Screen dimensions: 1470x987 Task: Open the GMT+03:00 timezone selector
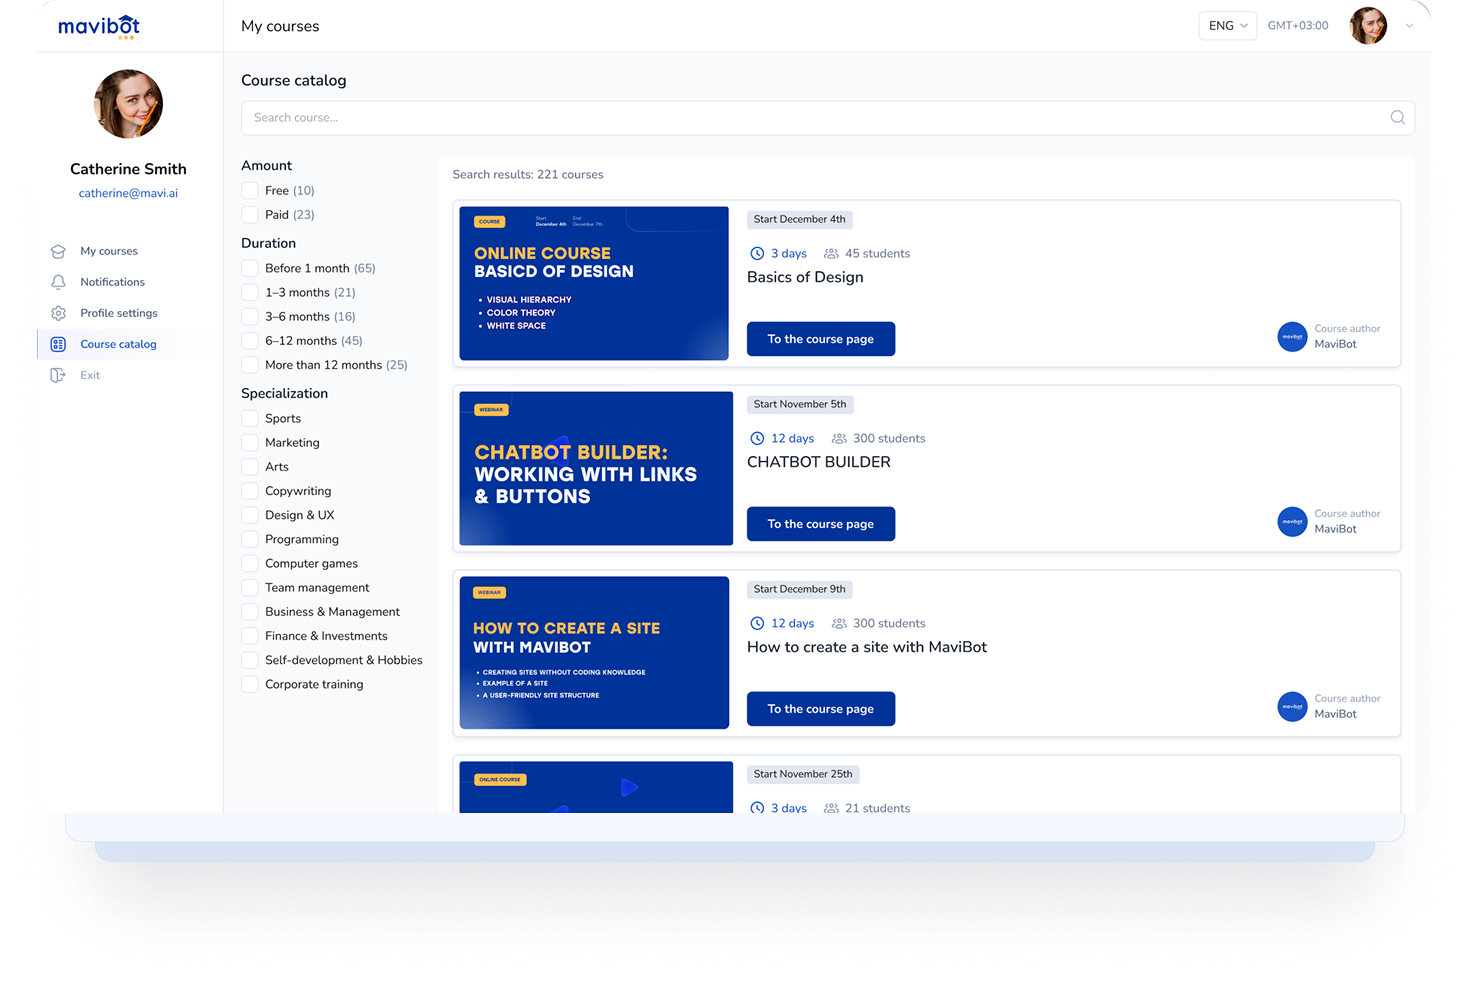tap(1297, 26)
